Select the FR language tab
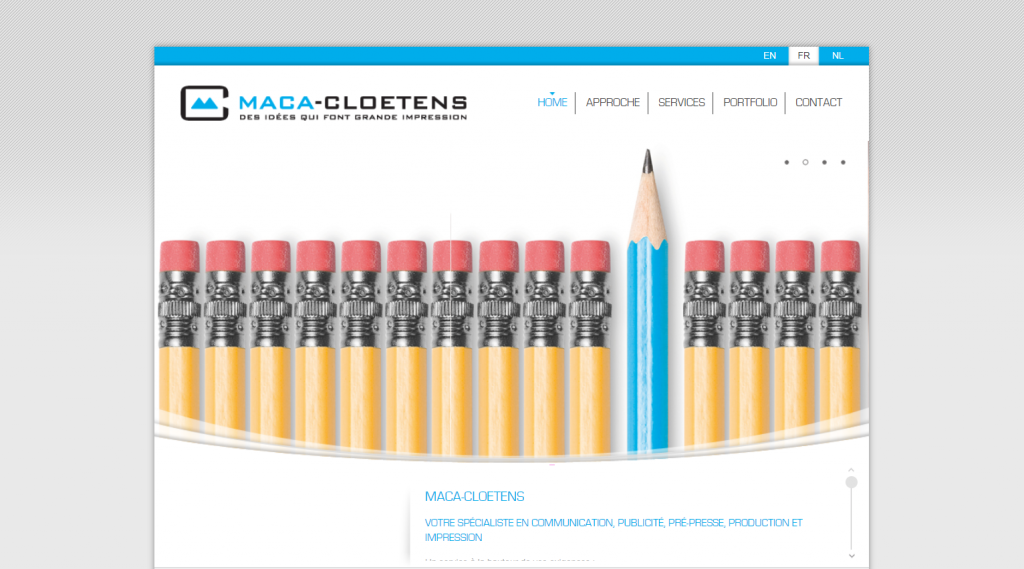This screenshot has height=569, width=1024. pos(803,56)
